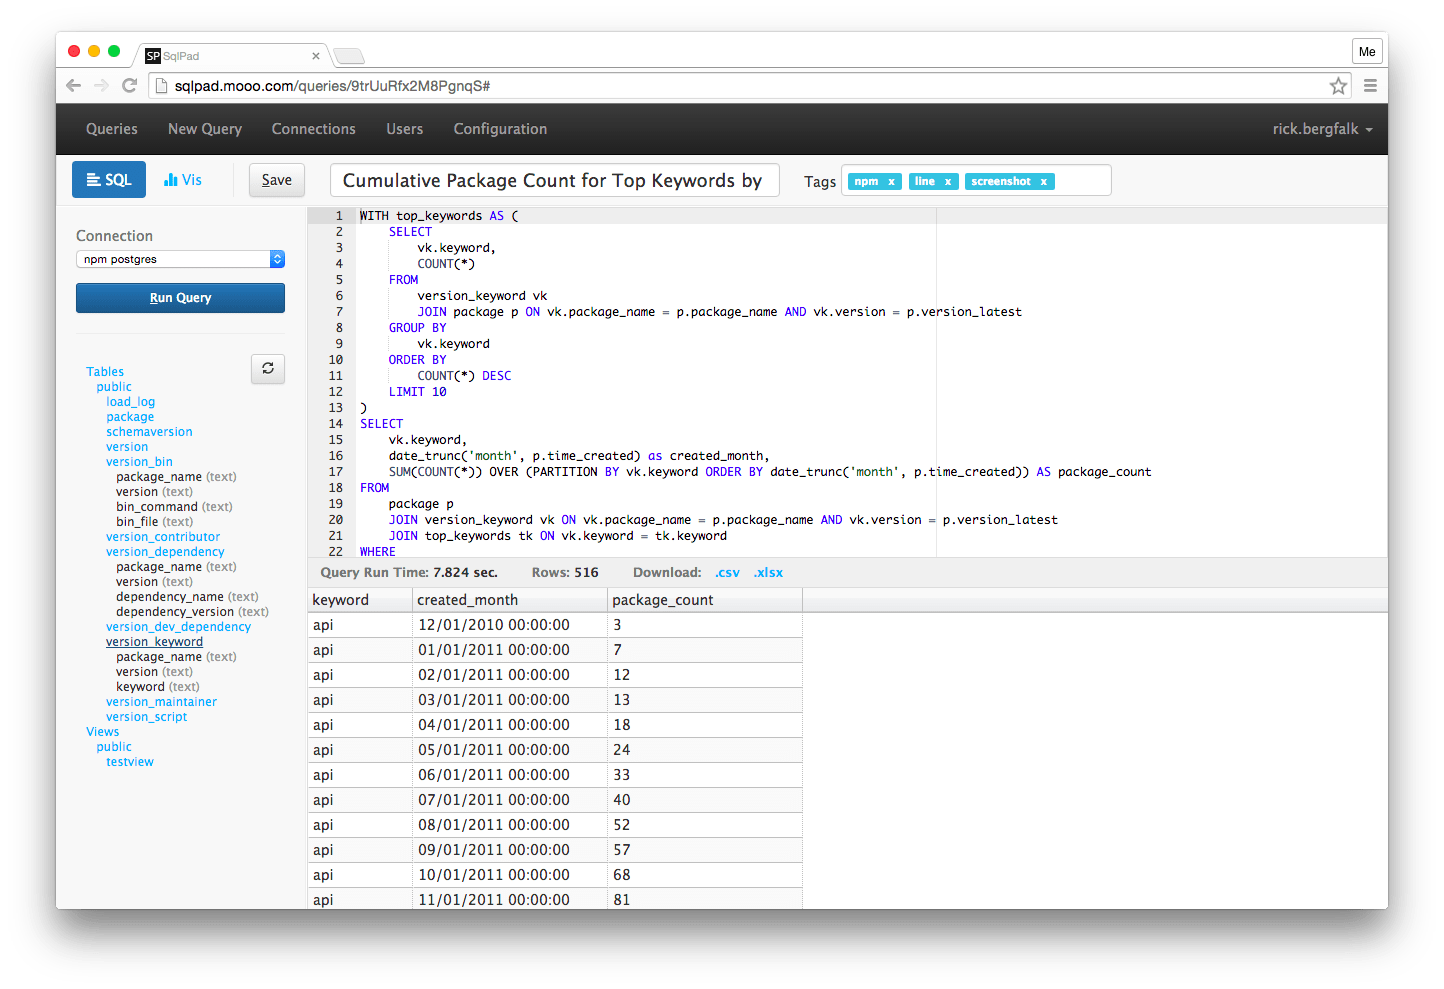Close the SqlPad browser tab
The height and width of the screenshot is (989, 1444).
point(316,56)
